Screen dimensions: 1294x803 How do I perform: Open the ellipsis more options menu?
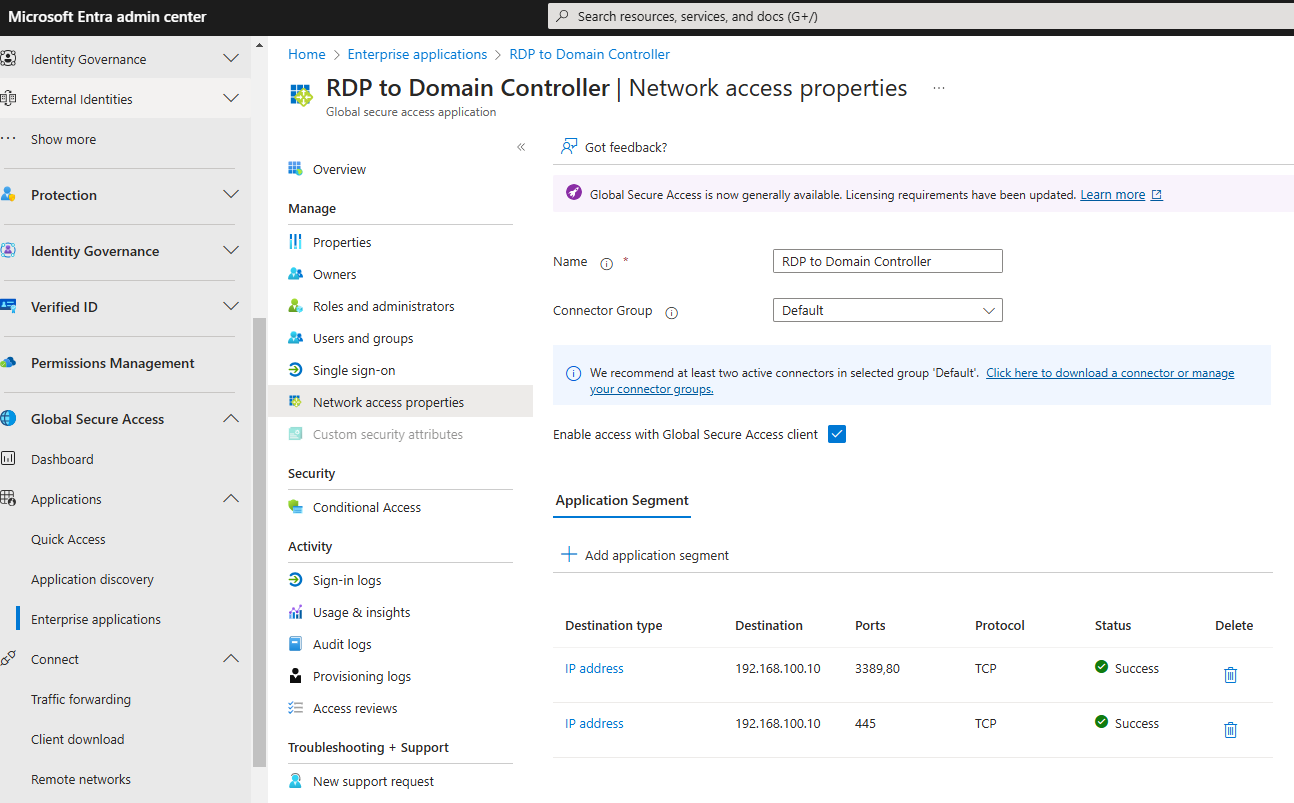pos(939,88)
